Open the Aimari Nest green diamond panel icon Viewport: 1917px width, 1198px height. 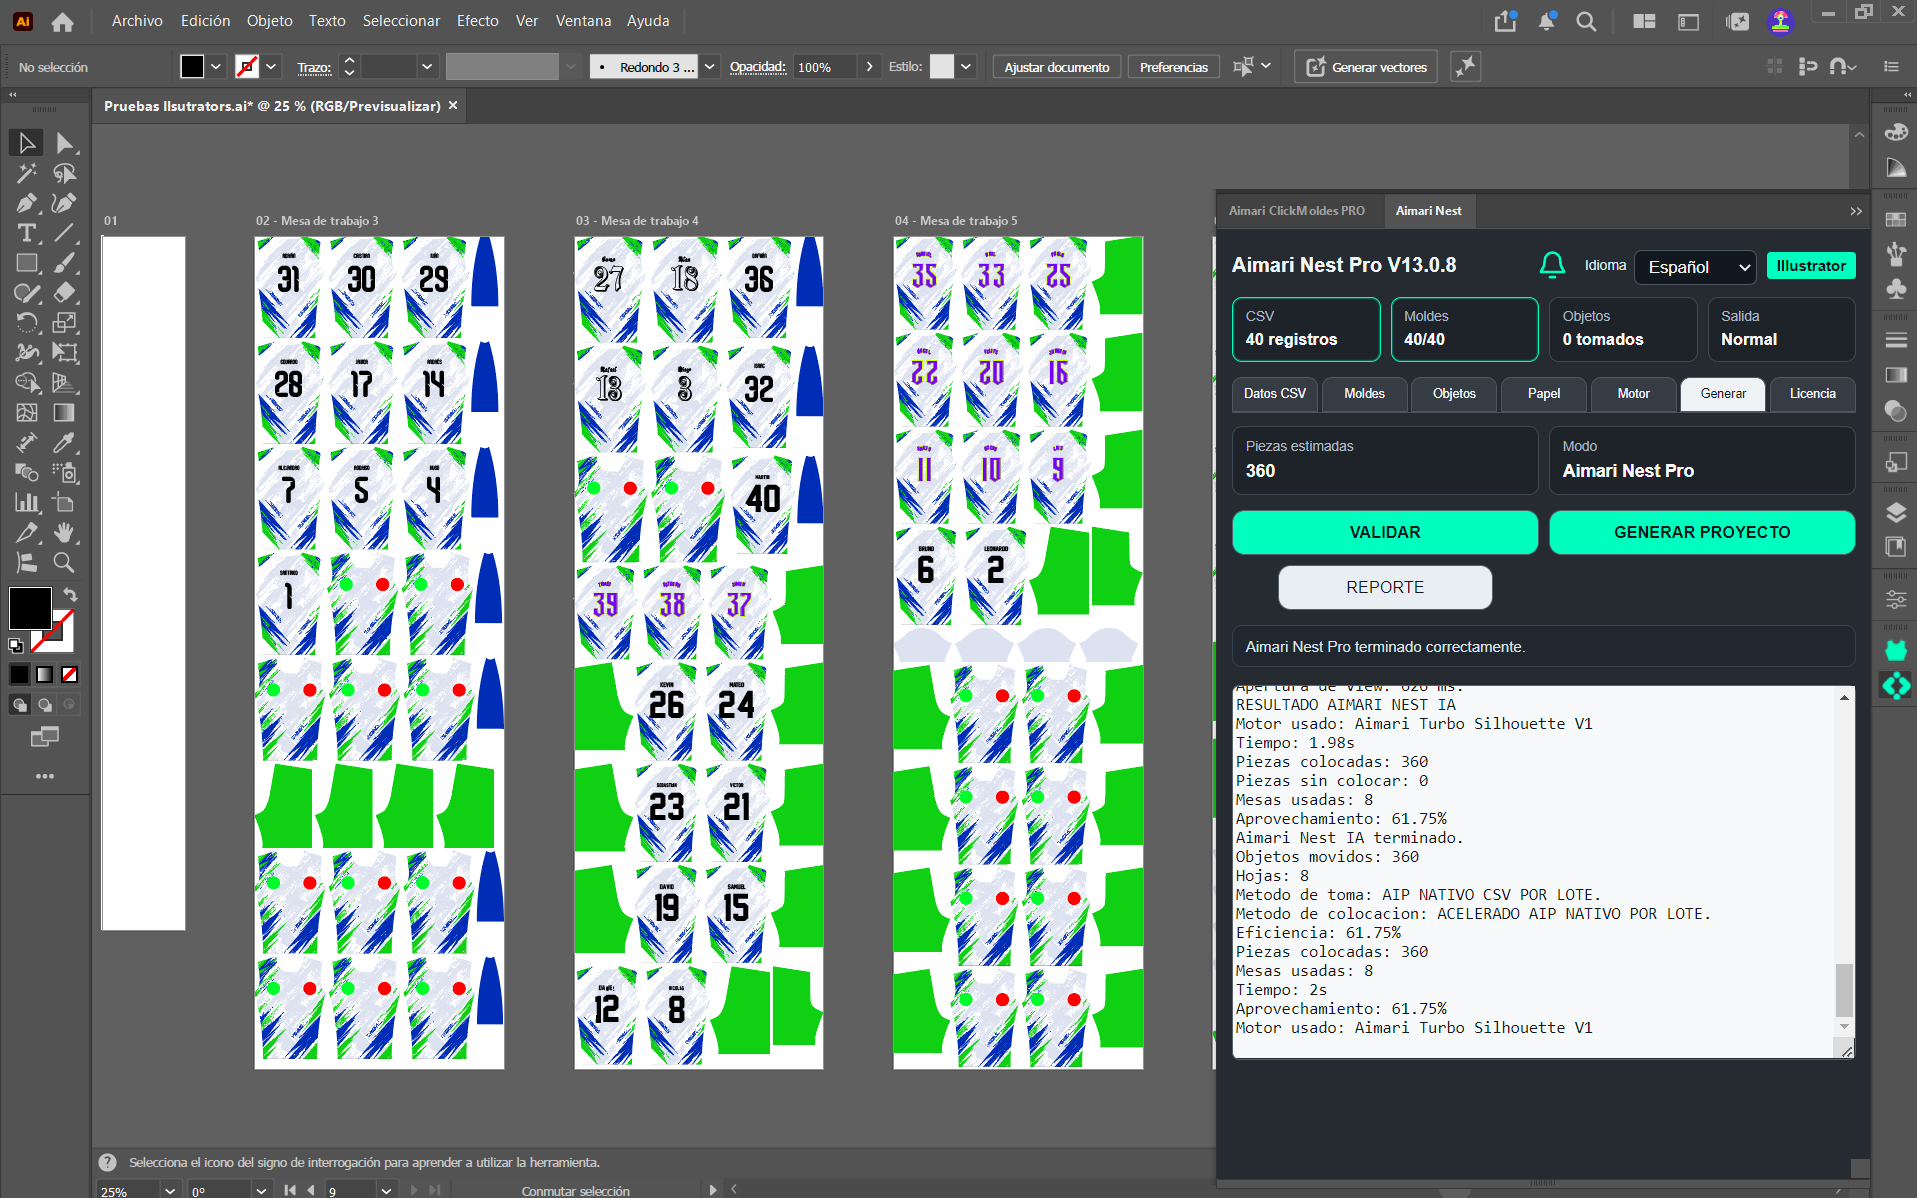click(x=1895, y=686)
